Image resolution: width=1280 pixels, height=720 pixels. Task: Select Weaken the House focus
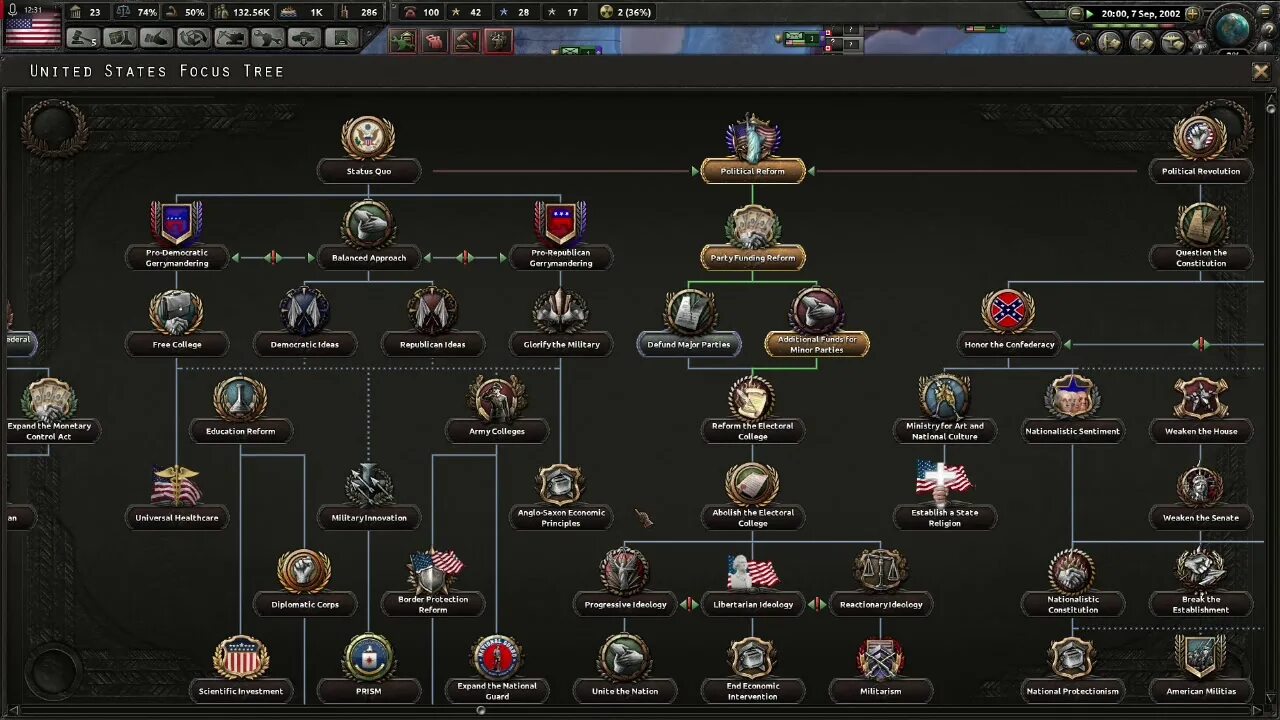1201,431
